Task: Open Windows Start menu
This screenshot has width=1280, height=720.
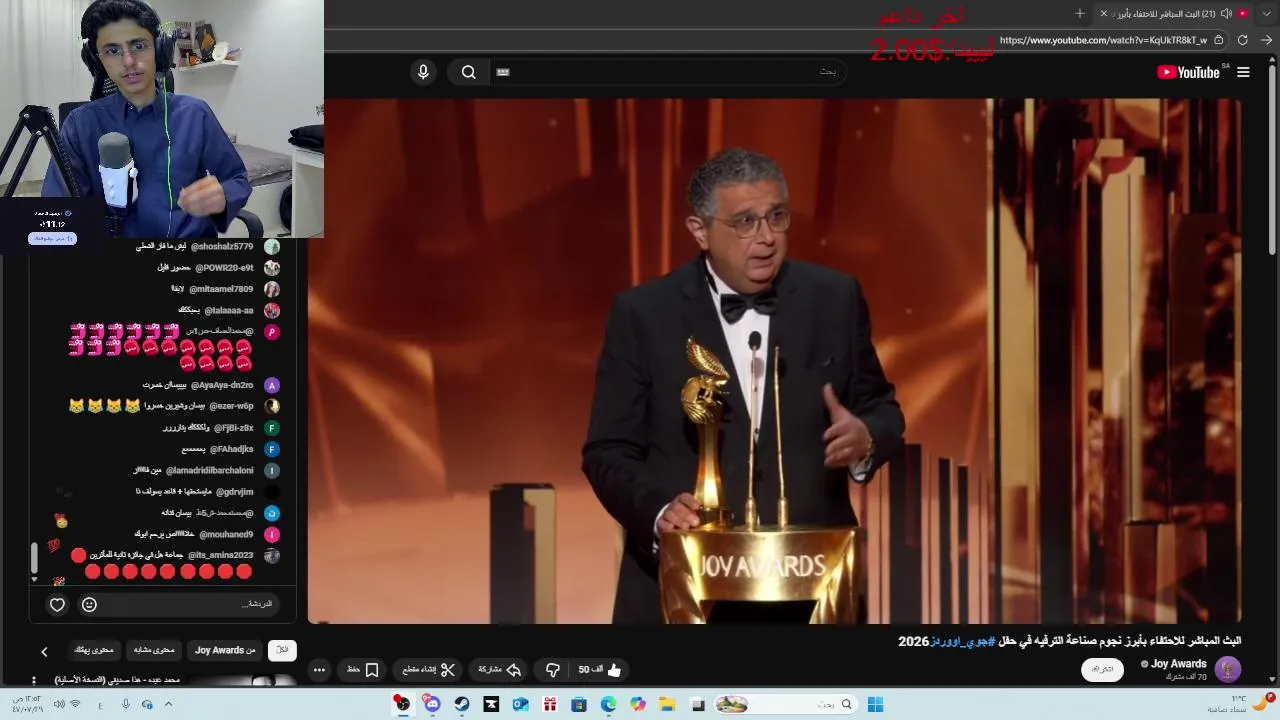Action: 875,704
